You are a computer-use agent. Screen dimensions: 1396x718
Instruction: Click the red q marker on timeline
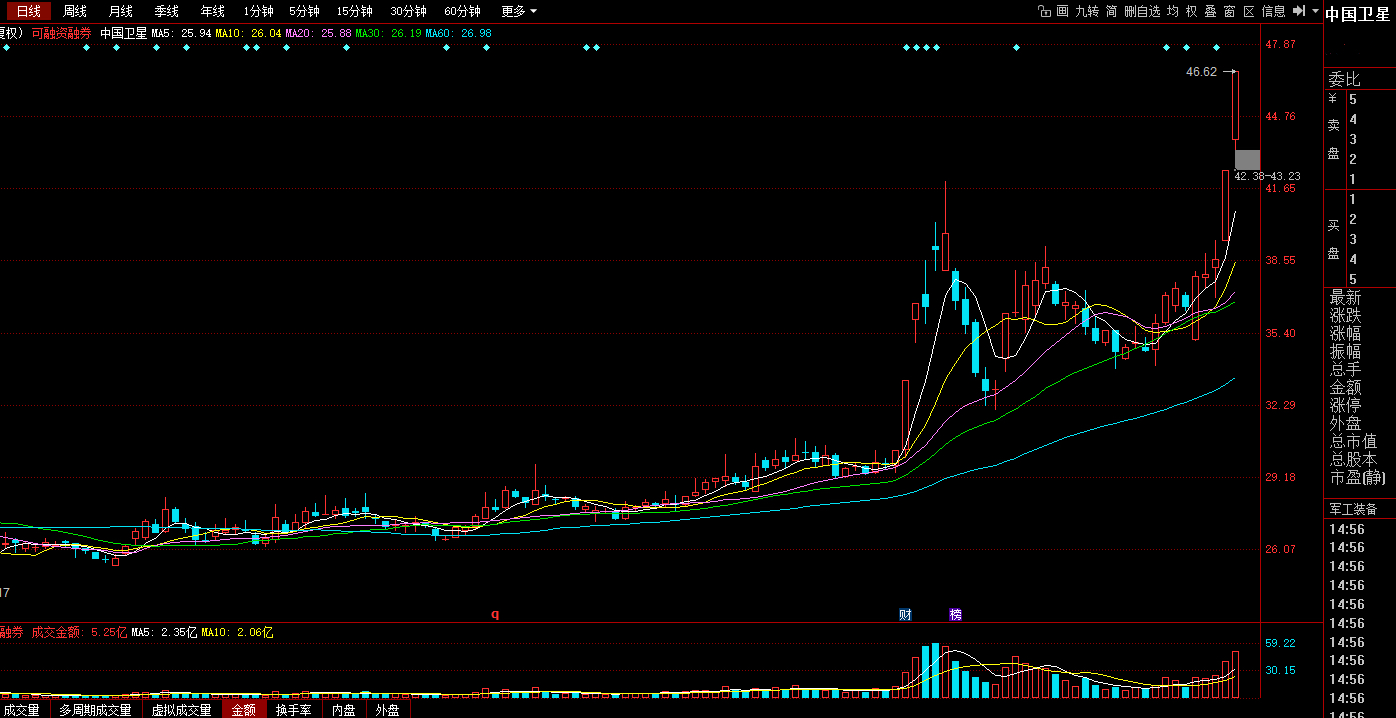[x=494, y=614]
